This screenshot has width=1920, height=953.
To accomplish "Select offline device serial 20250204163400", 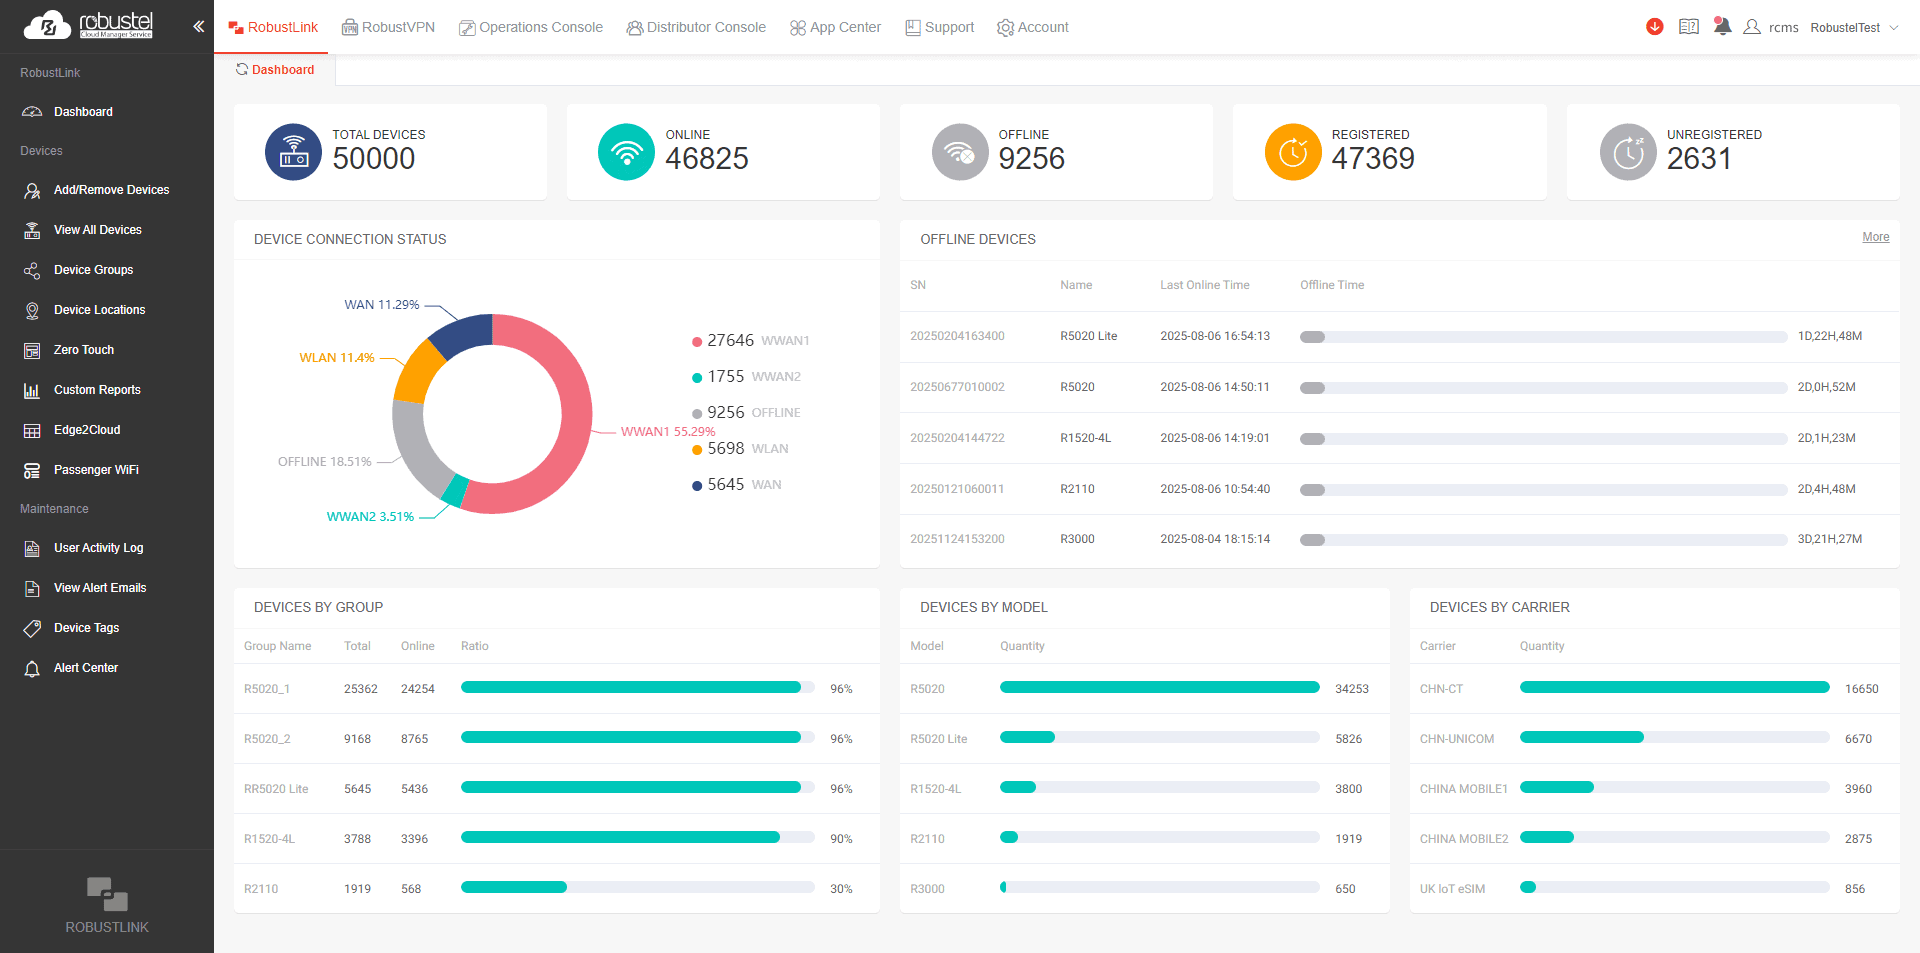I will (957, 336).
